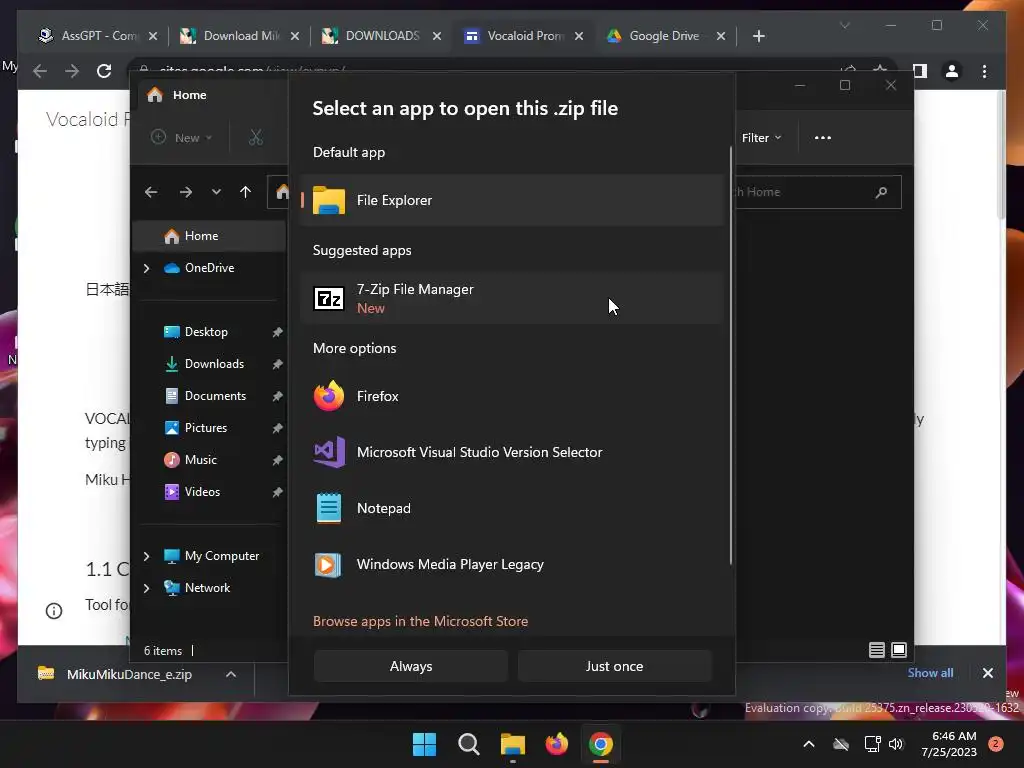Show hidden system tray icons
The height and width of the screenshot is (768, 1024).
pos(808,744)
